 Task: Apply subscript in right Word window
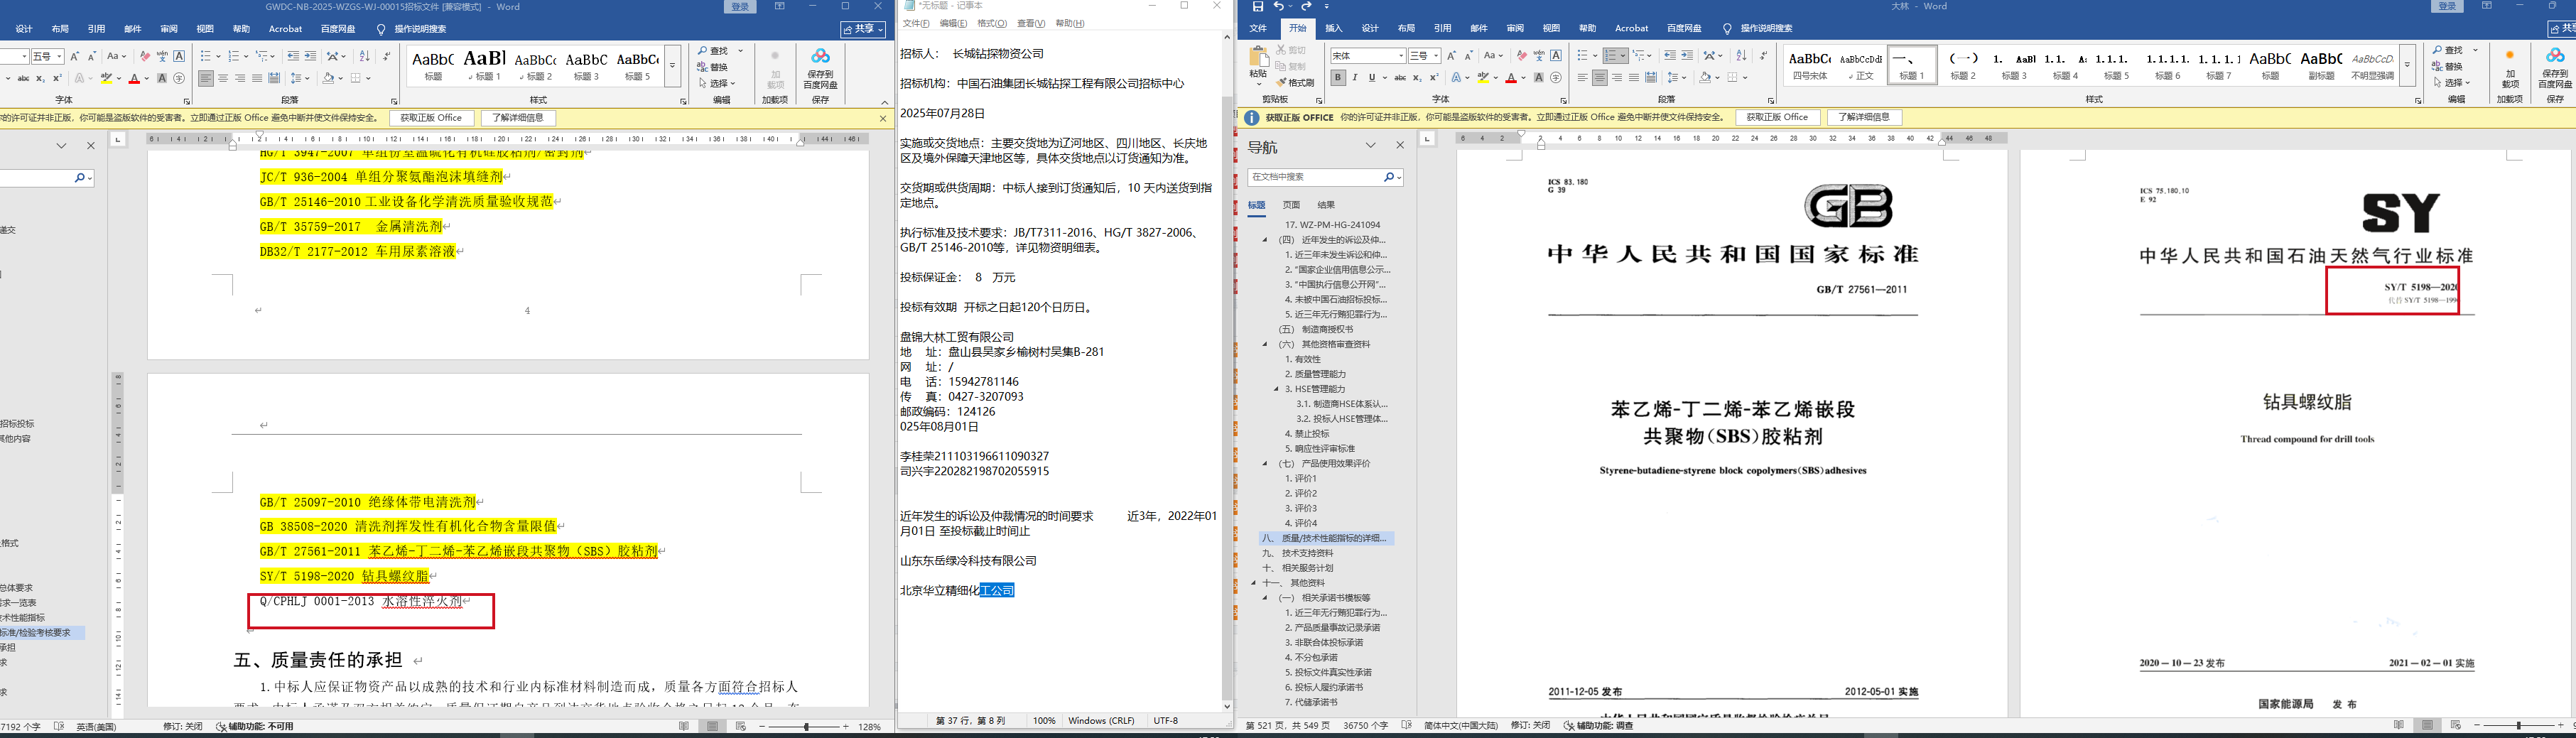1417,78
